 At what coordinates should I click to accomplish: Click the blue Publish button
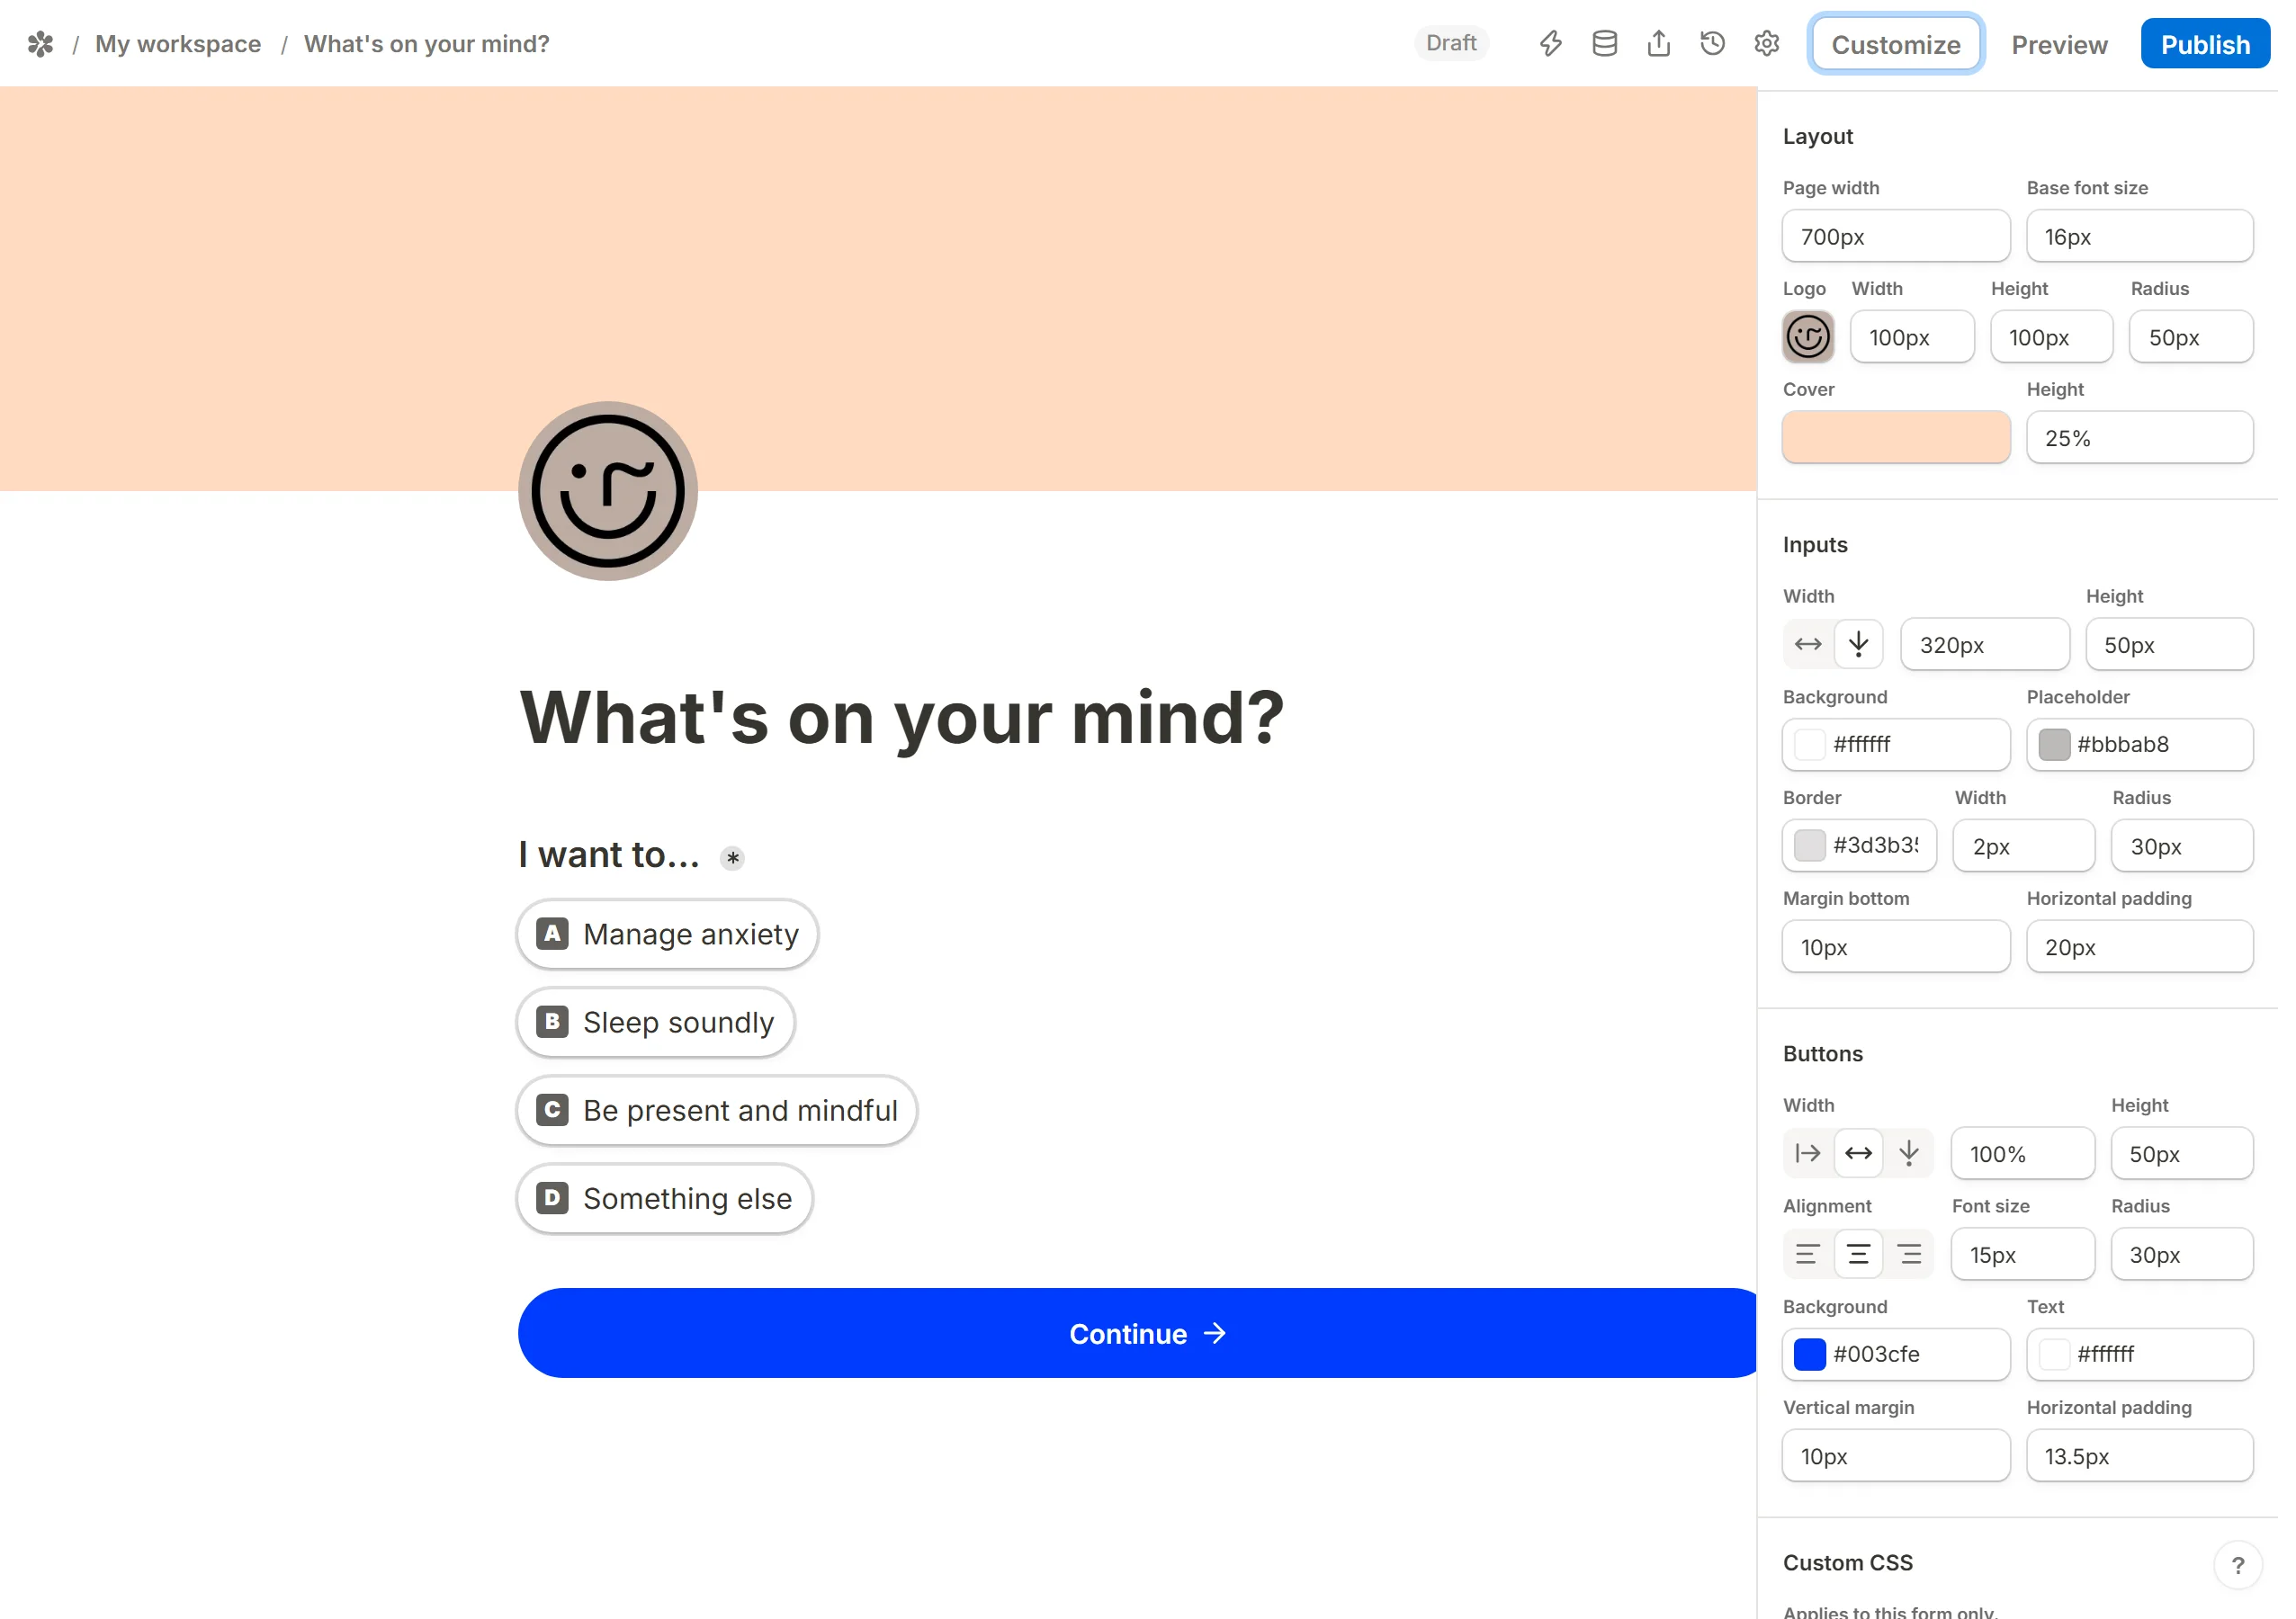click(x=2204, y=44)
